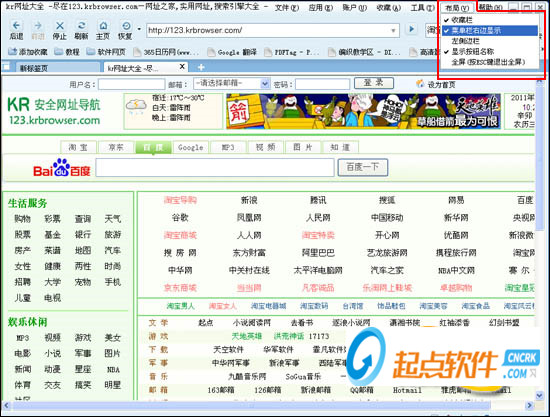The image size is (550, 417).
Task: Click the tab list square icon at left of tab bar
Action: point(6,66)
